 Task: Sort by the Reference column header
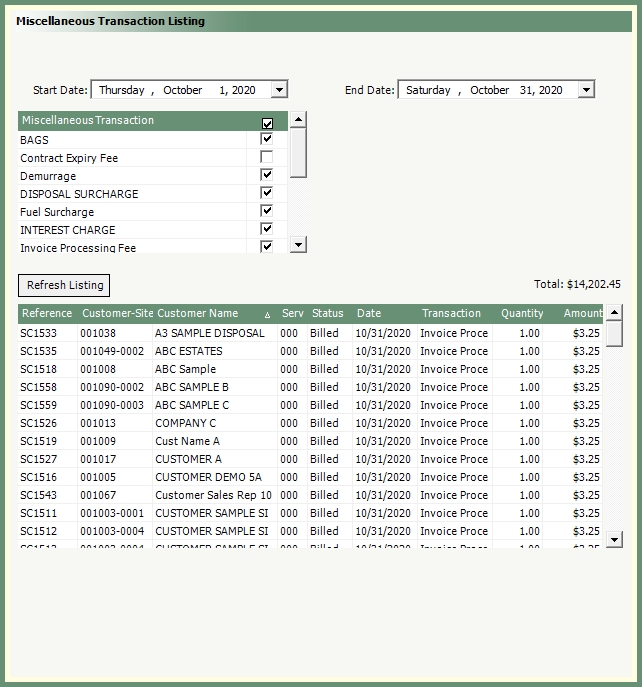[47, 314]
